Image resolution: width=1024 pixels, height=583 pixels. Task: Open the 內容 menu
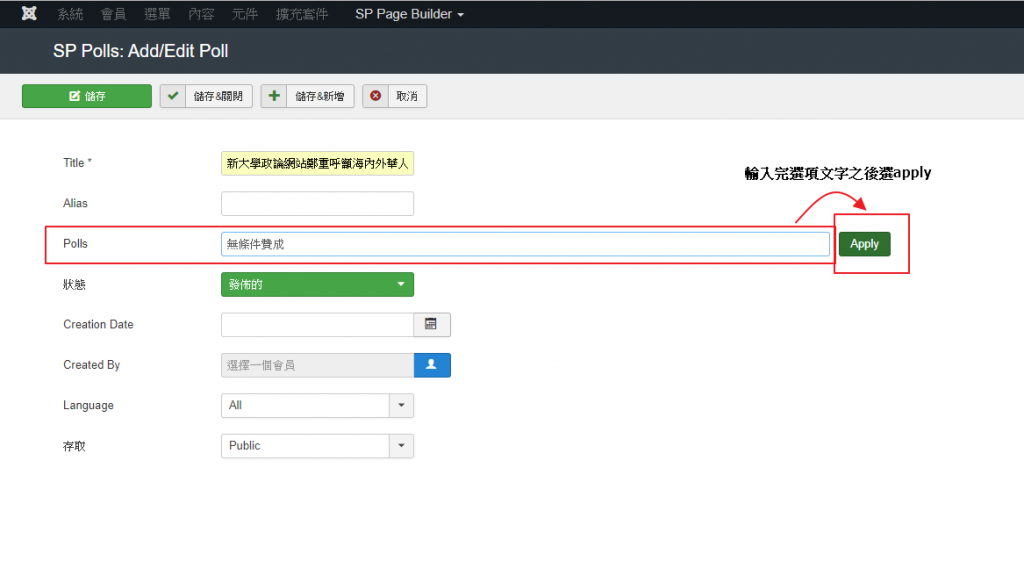tap(201, 15)
